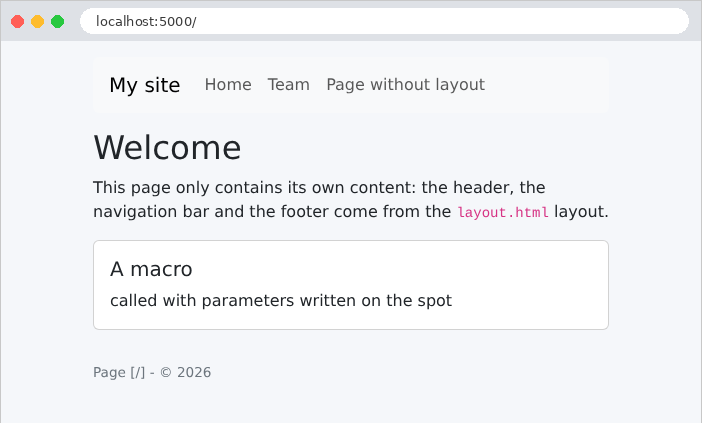This screenshot has height=423, width=702.
Task: Click the red close window button
Action: click(17, 21)
